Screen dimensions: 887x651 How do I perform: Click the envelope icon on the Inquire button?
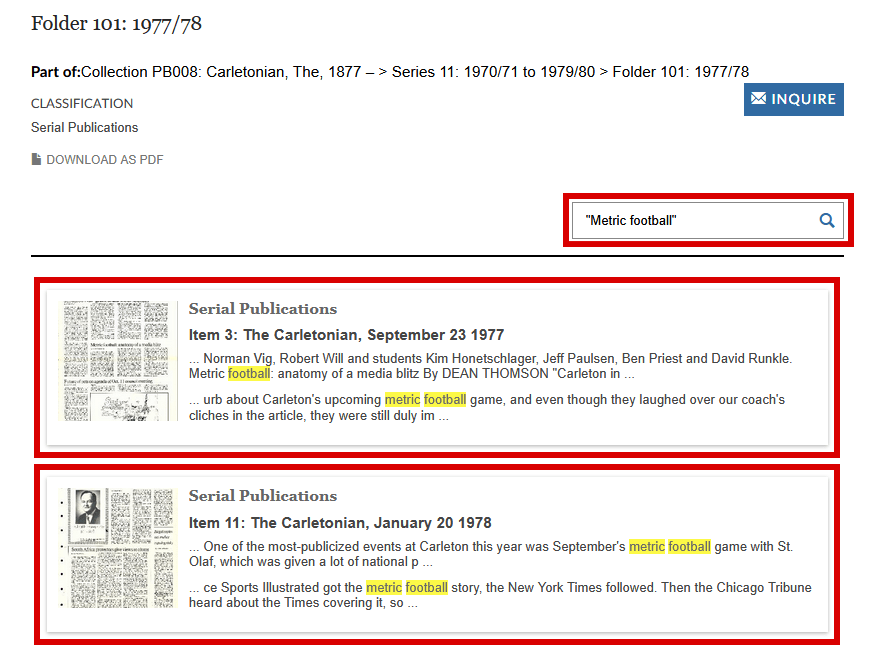(x=759, y=98)
